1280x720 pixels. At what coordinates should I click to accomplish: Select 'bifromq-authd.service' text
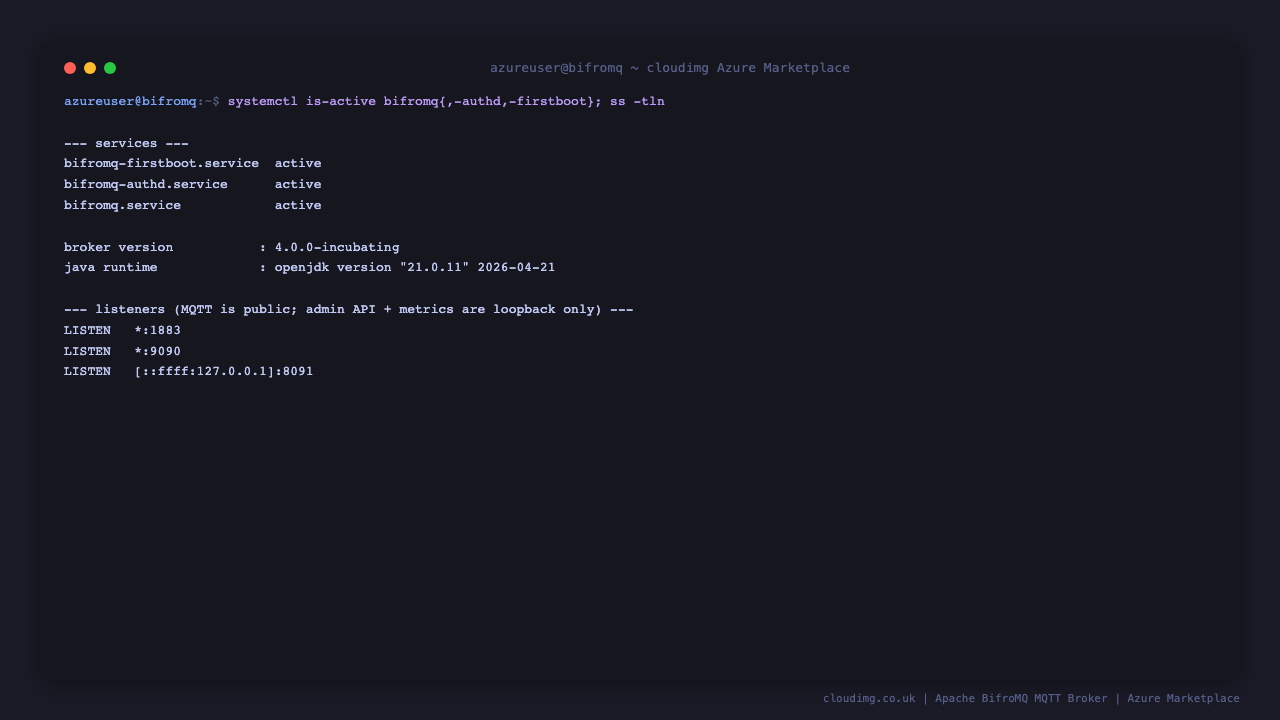(x=146, y=184)
